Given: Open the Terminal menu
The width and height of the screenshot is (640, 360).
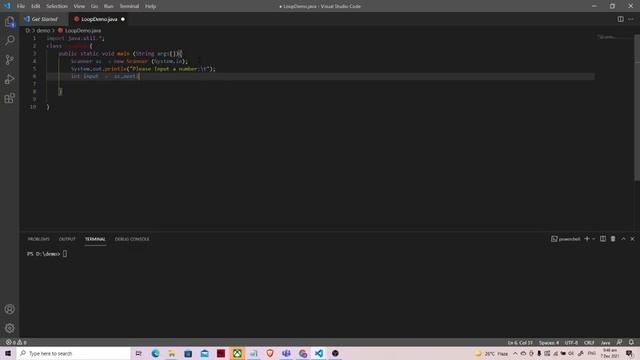Looking at the screenshot, I should point(129,6).
